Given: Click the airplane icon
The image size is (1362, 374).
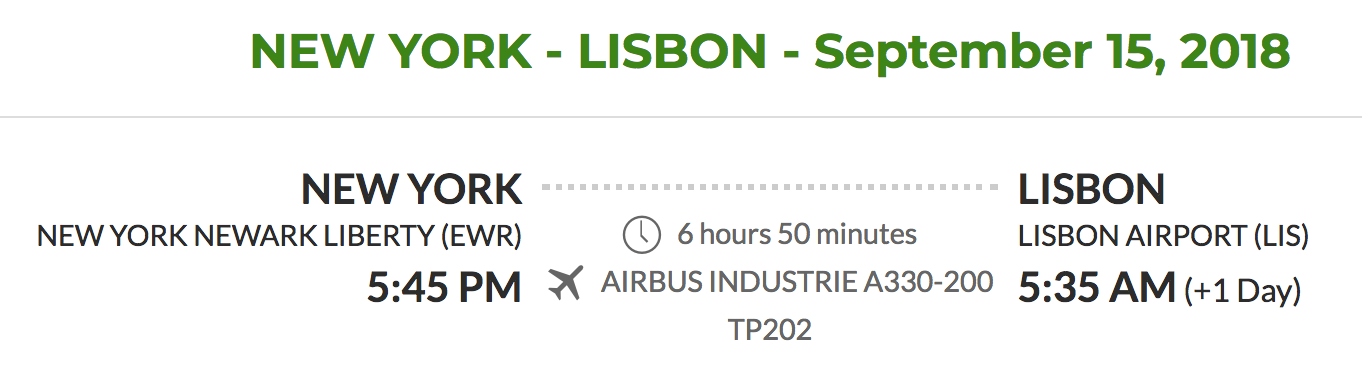Looking at the screenshot, I should [566, 284].
